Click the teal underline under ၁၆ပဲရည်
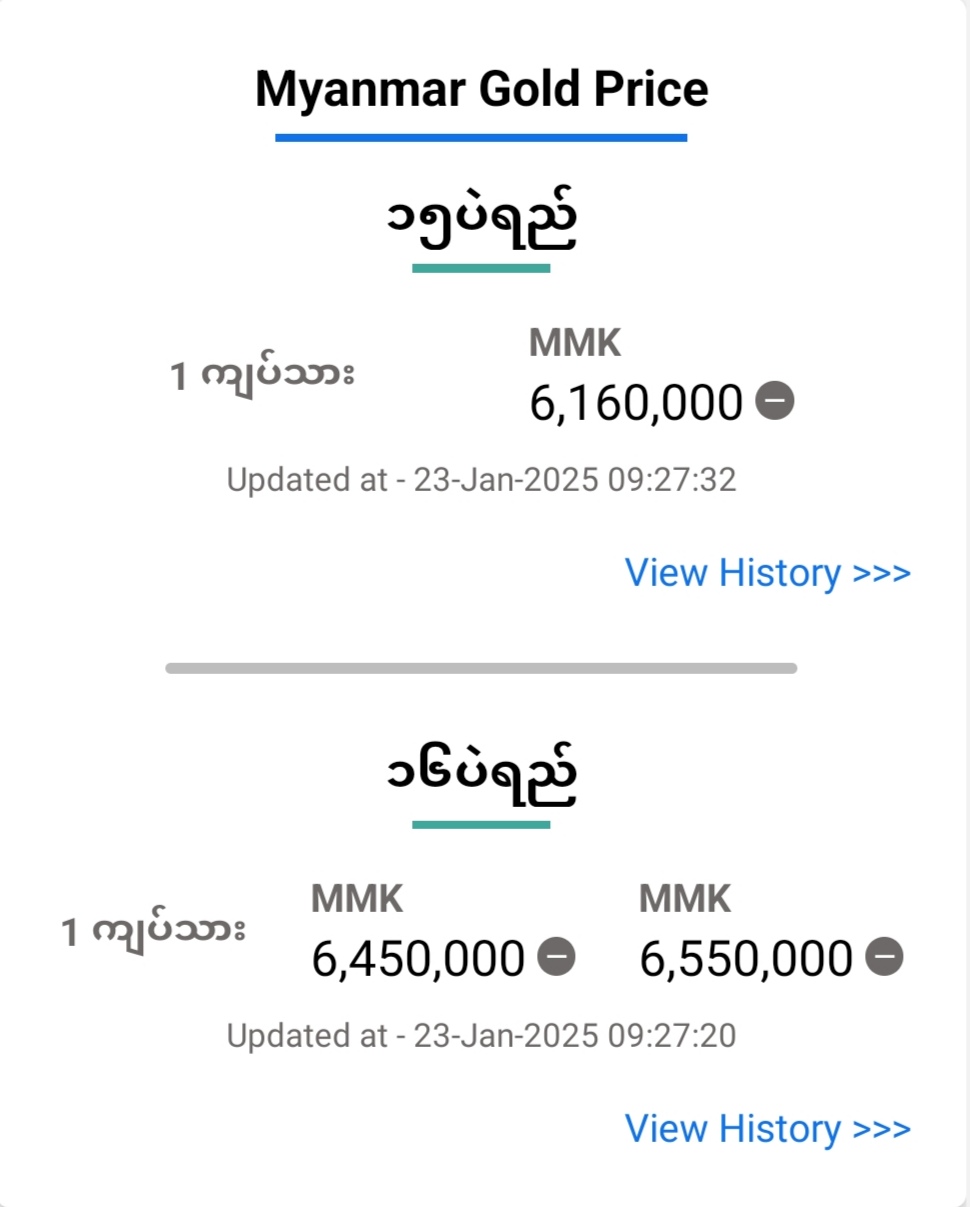 click(481, 824)
